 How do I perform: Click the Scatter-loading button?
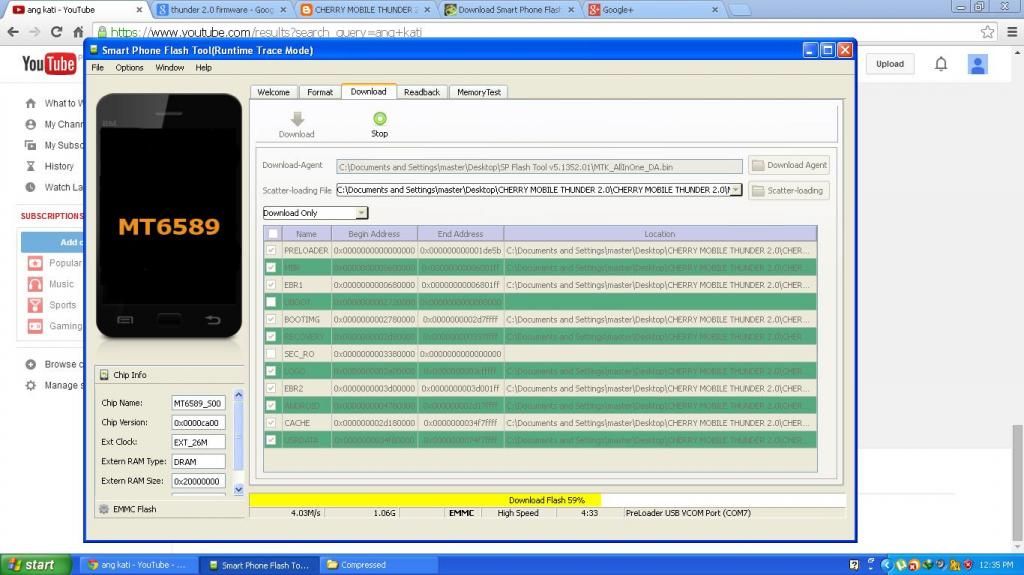pyautogui.click(x=789, y=191)
